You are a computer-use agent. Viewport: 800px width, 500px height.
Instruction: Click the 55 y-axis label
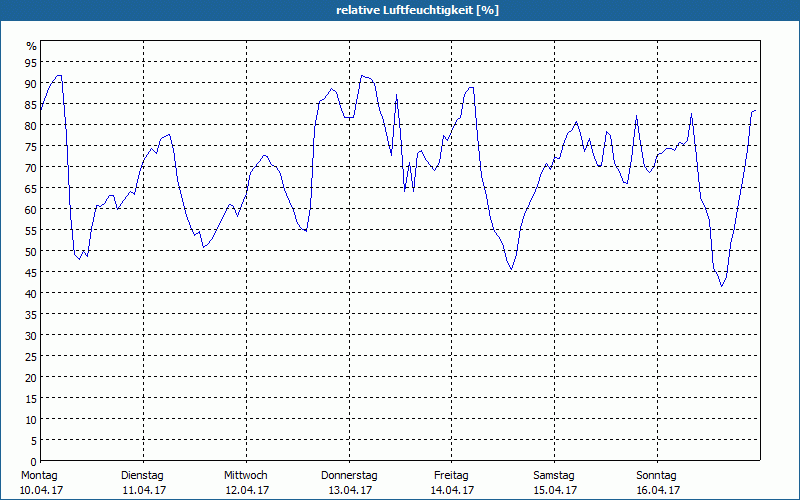(31, 231)
